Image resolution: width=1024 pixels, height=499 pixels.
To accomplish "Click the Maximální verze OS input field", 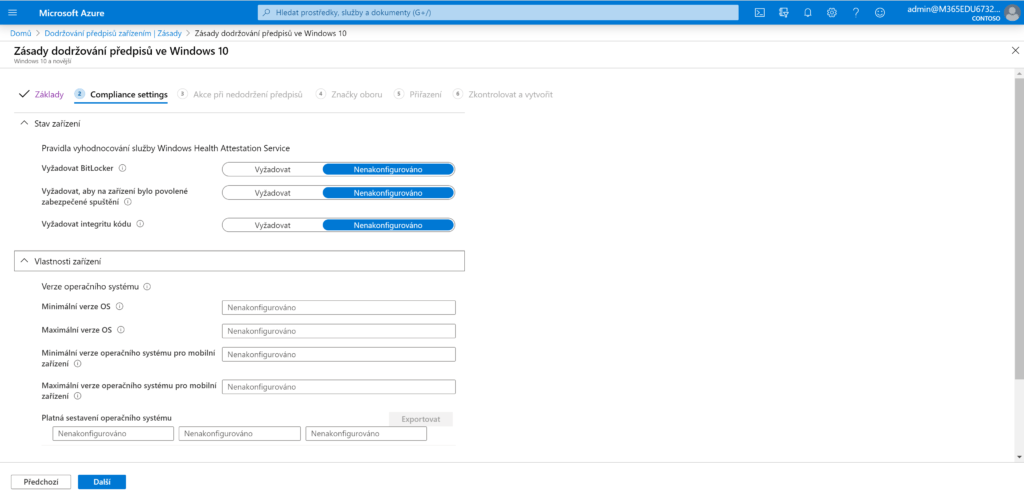I will (338, 331).
